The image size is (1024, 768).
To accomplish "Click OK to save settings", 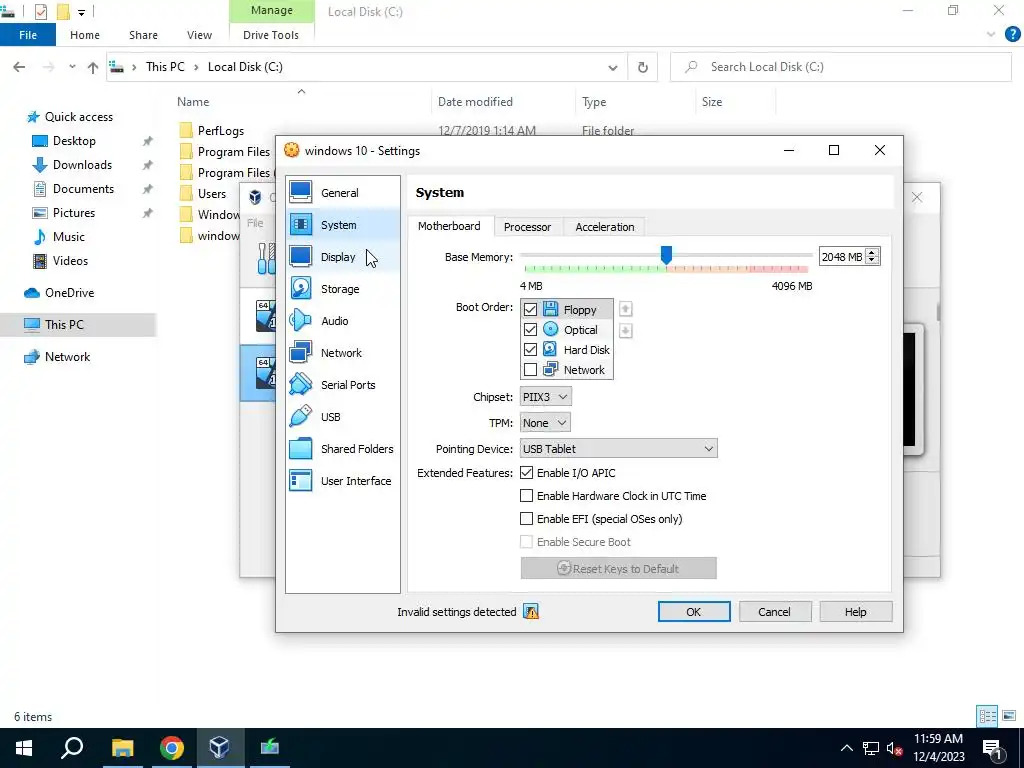I will tap(694, 612).
